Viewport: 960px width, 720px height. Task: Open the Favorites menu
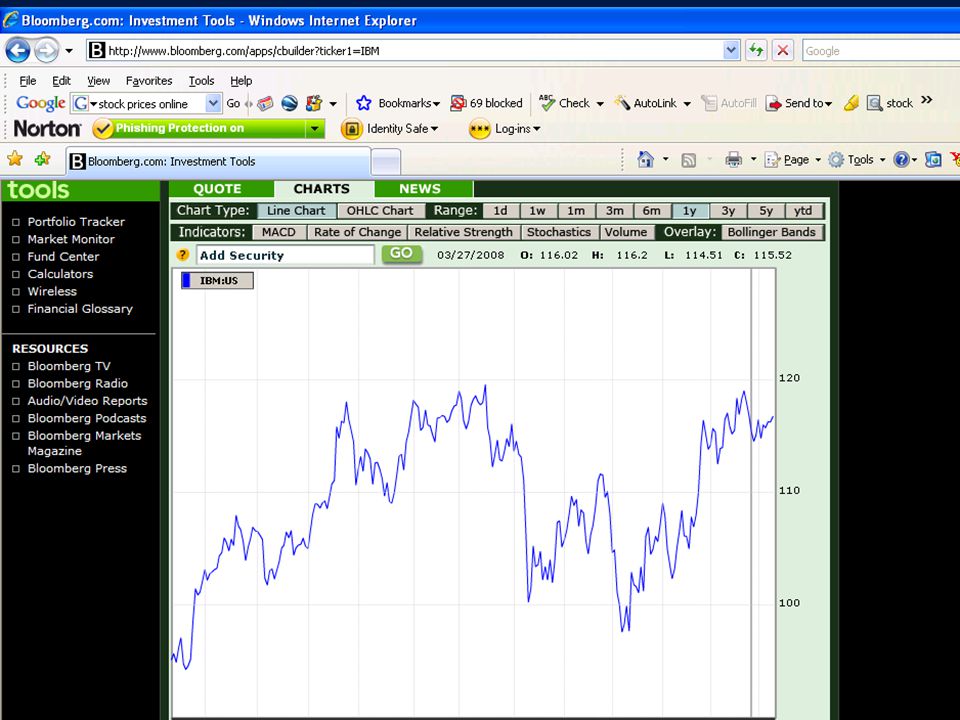(149, 81)
